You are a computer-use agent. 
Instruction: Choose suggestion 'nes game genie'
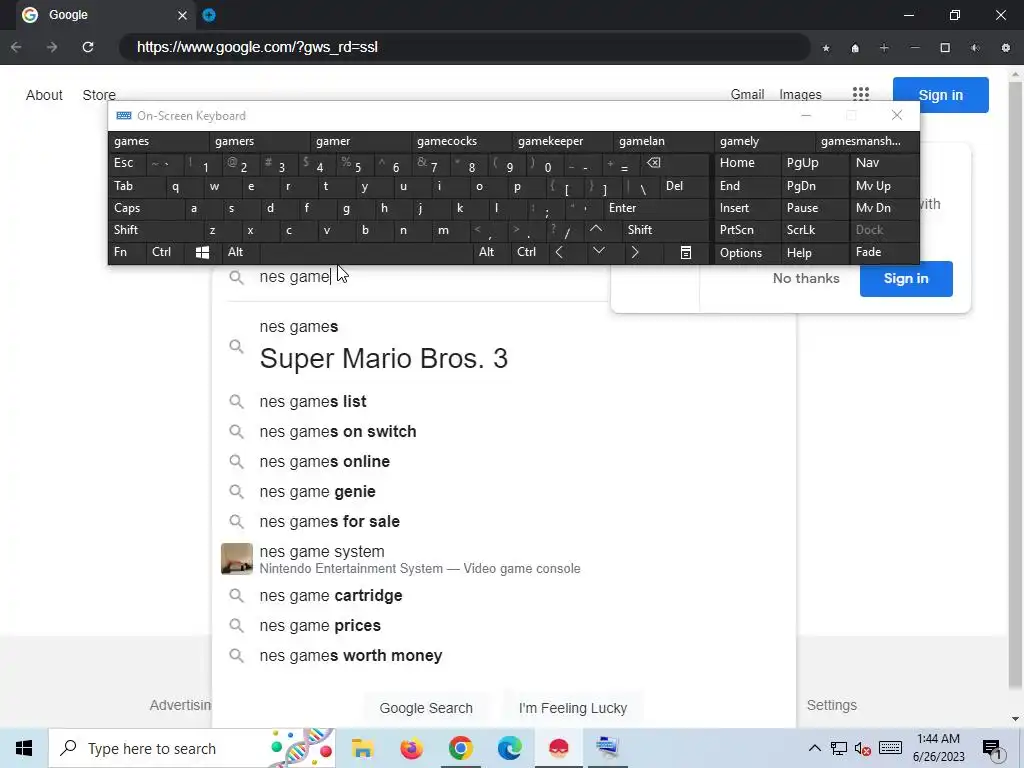pyautogui.click(x=317, y=491)
